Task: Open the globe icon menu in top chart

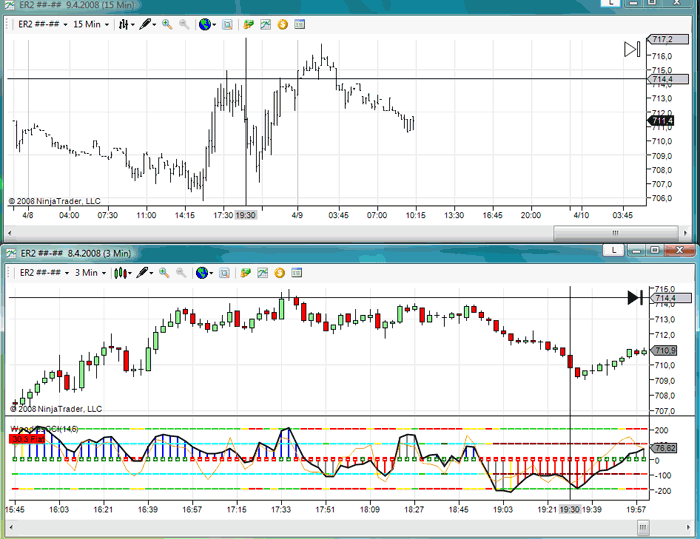Action: click(206, 23)
